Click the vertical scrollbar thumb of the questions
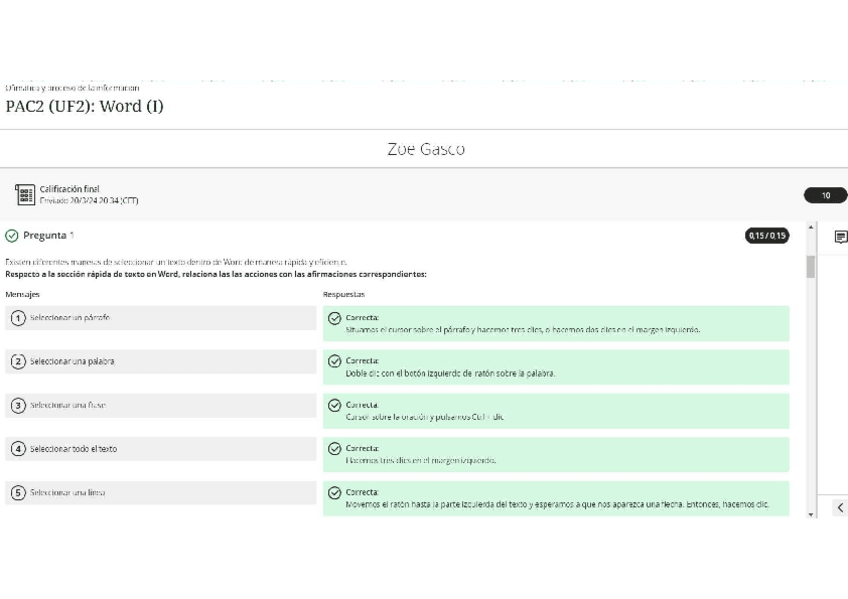Image resolution: width=848 pixels, height=599 pixels. pos(811,267)
